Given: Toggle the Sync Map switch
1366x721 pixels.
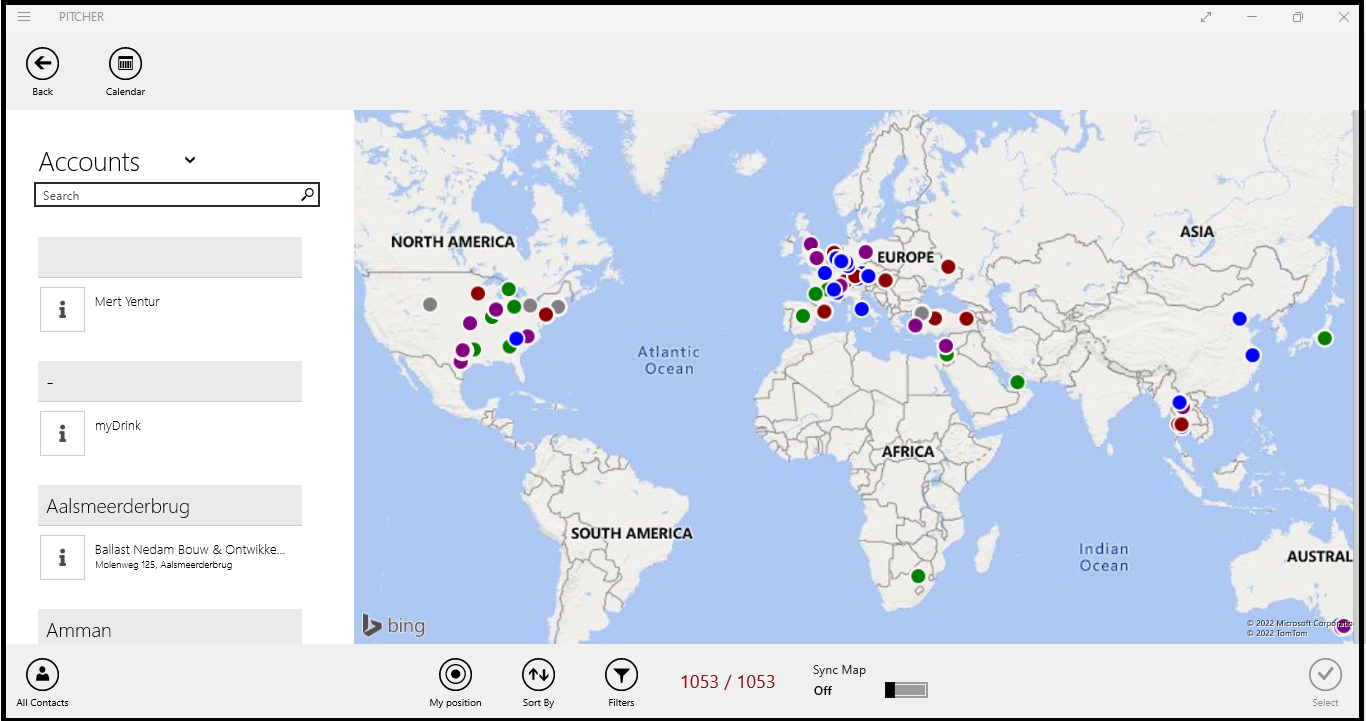Looking at the screenshot, I should [x=906, y=690].
